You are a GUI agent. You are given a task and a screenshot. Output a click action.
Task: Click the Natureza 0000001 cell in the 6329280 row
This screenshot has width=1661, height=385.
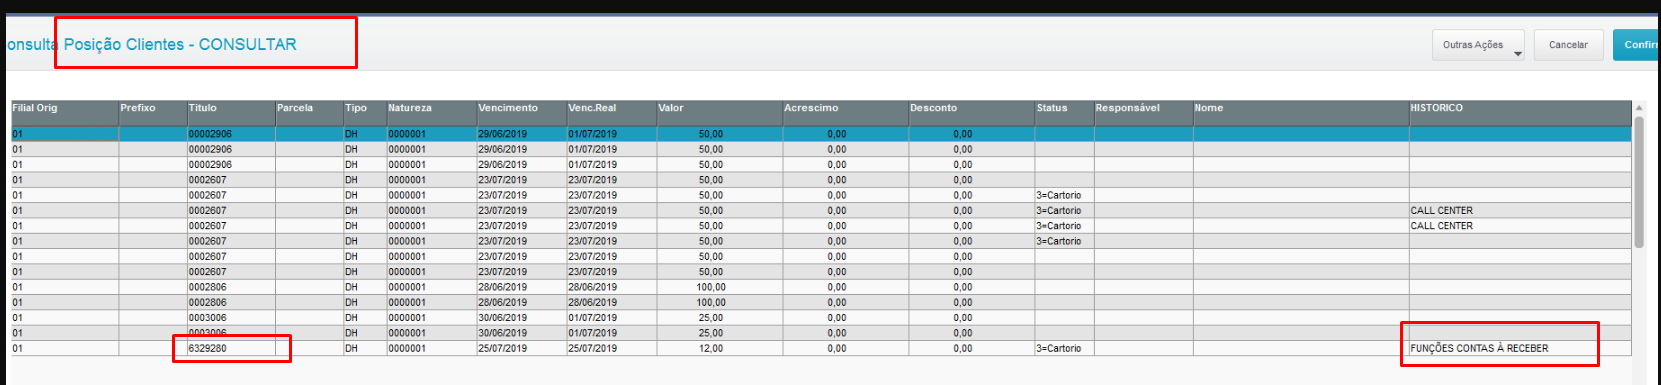click(431, 348)
